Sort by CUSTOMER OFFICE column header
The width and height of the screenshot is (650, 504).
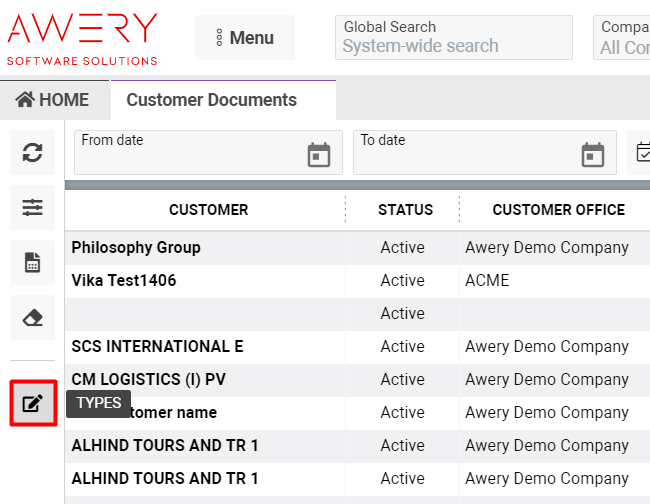[x=558, y=210]
